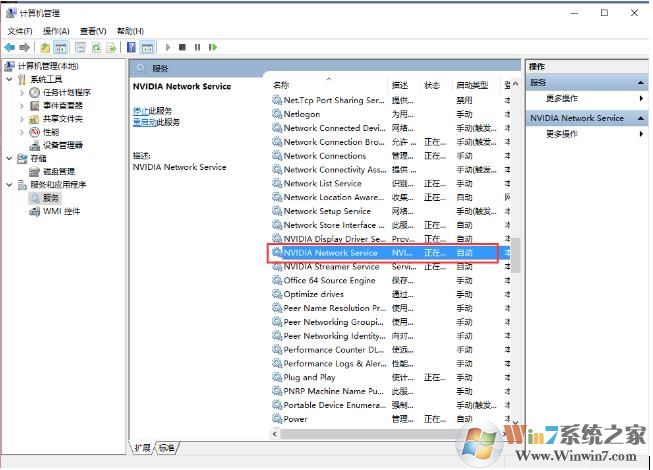Switch to the 标准 tab
This screenshot has height=470, width=653.
pyautogui.click(x=166, y=447)
